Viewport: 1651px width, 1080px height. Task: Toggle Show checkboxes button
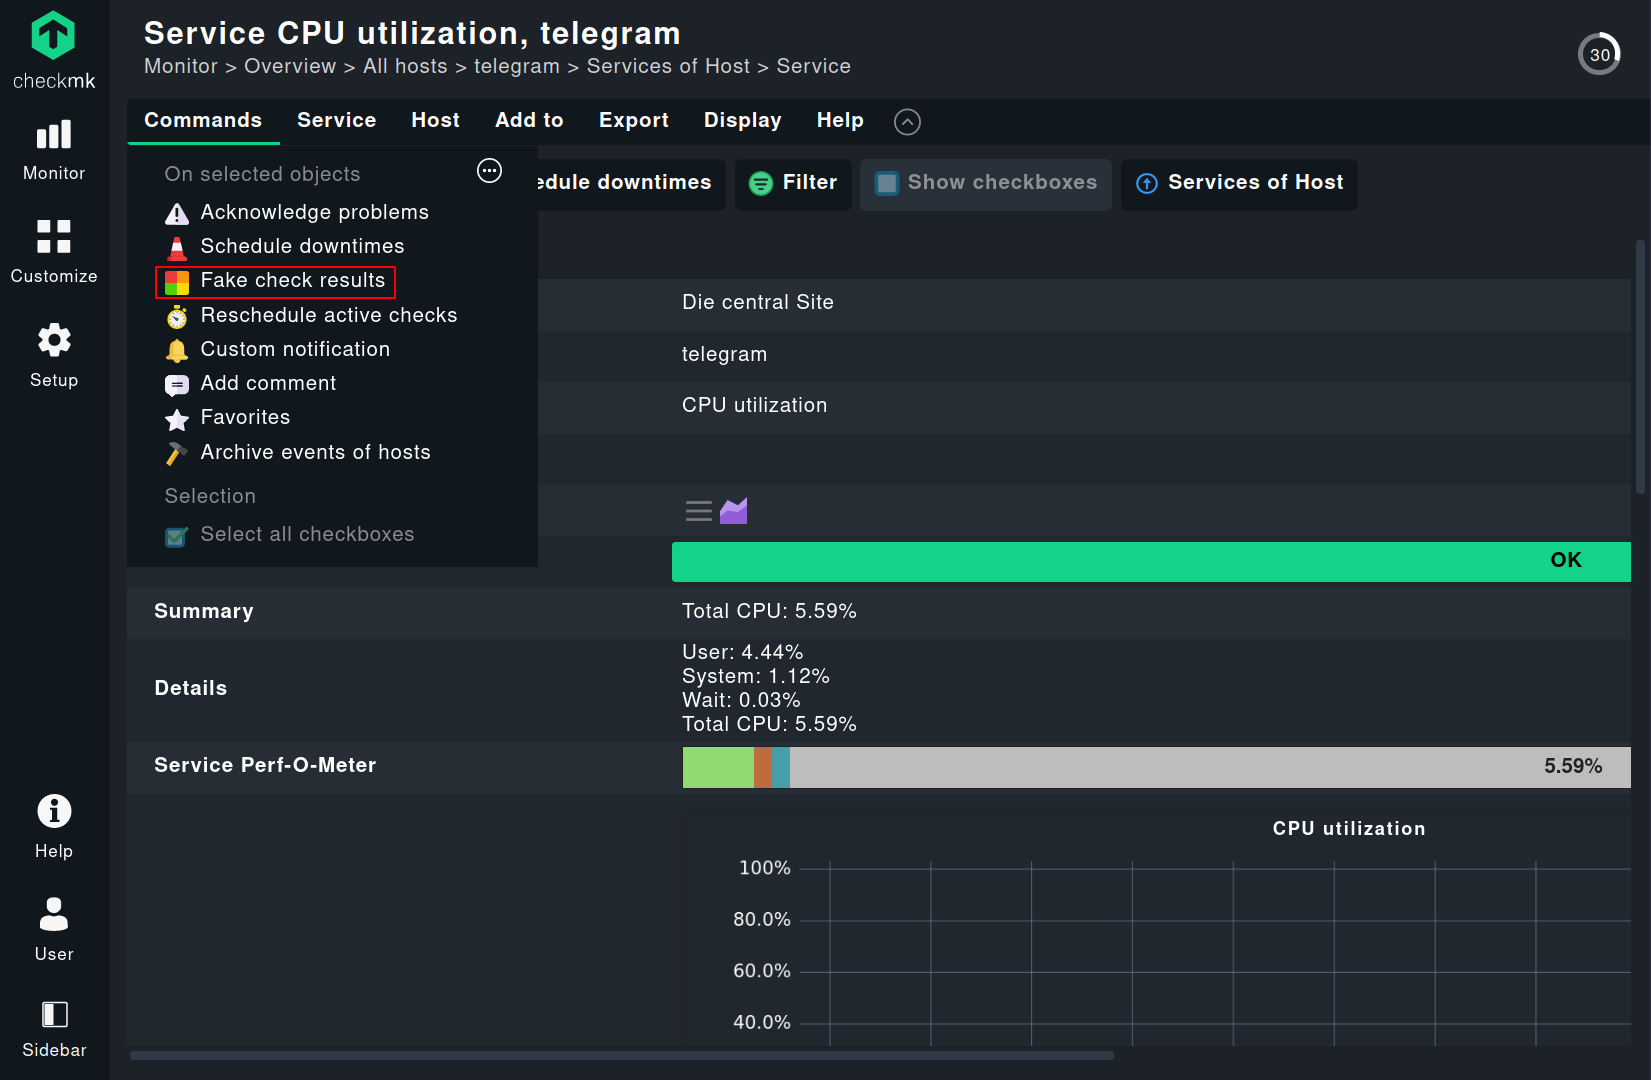986,184
